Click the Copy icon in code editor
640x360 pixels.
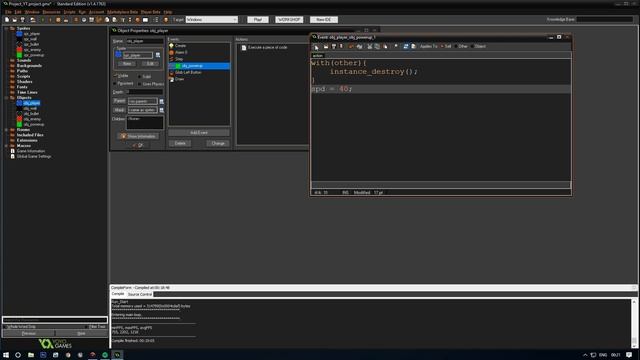pyautogui.click(x=377, y=47)
